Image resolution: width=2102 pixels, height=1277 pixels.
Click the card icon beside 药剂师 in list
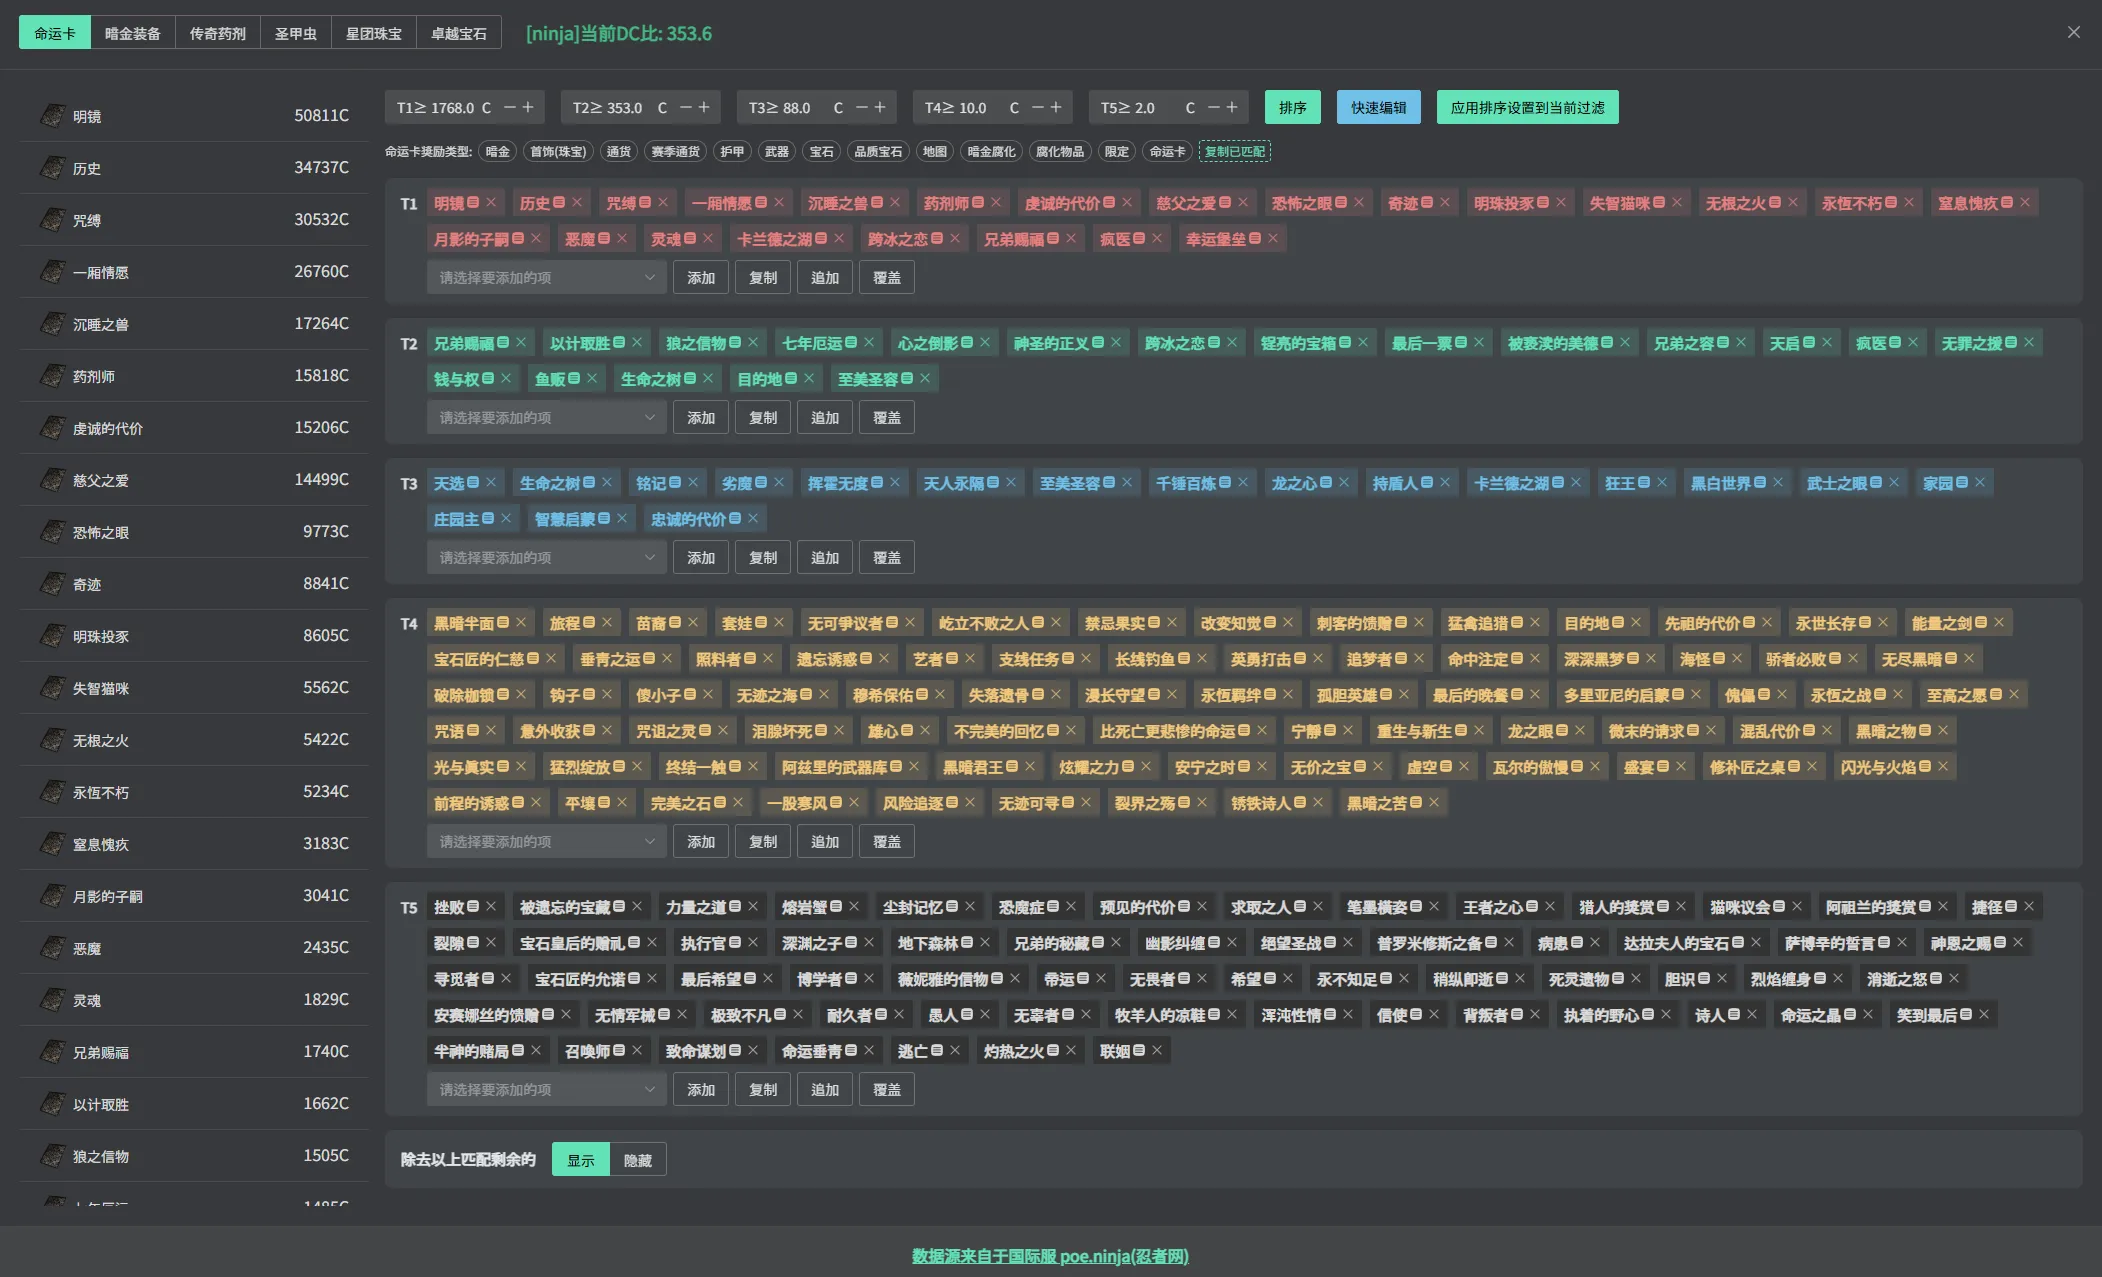[x=52, y=376]
